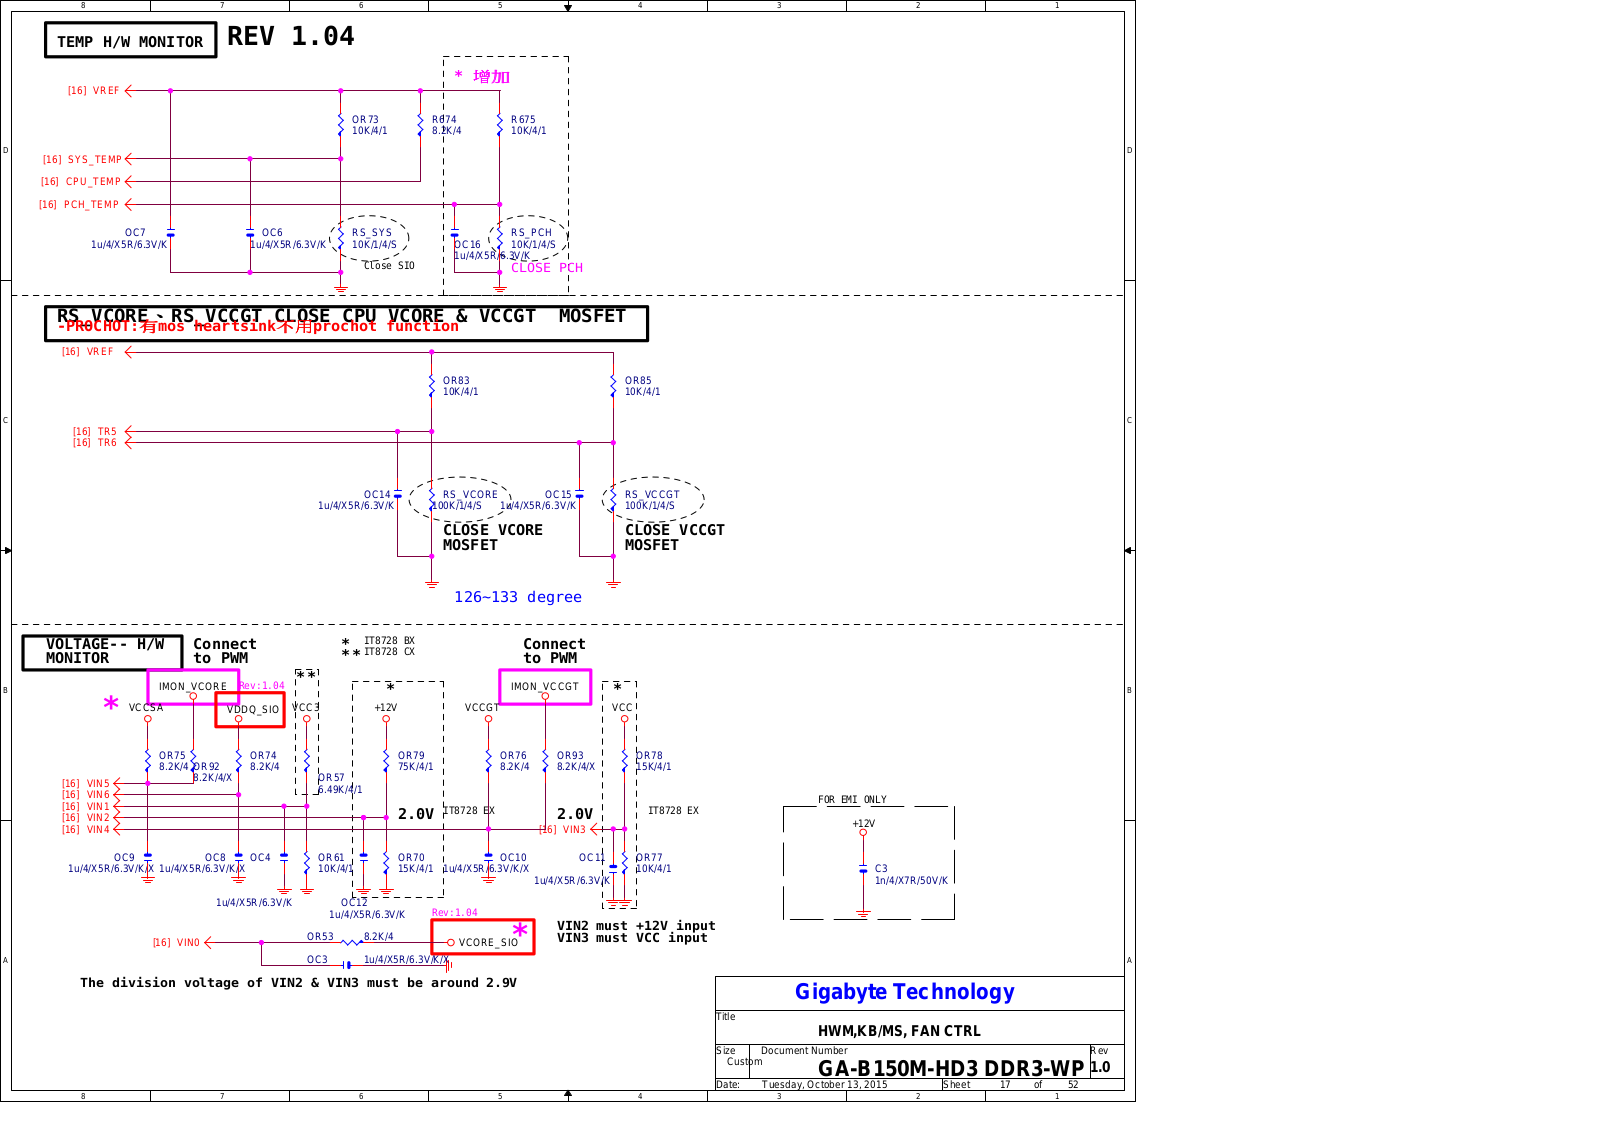Click the Gigabyte Technology title
This screenshot has height=1131, width=1600.
tap(904, 992)
